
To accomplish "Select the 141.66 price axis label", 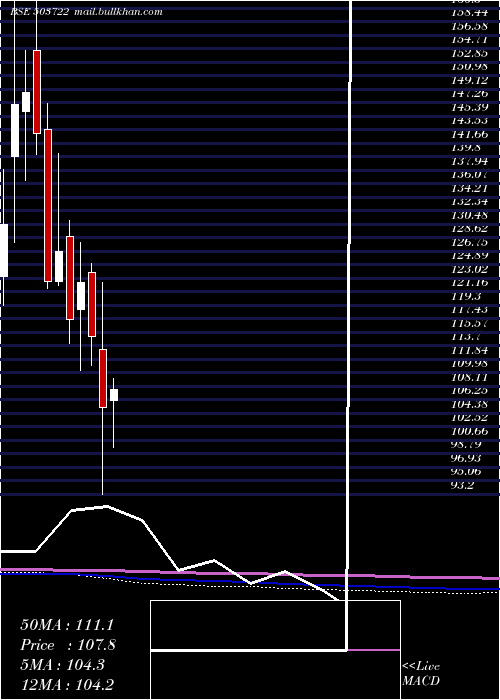I will [x=469, y=134].
